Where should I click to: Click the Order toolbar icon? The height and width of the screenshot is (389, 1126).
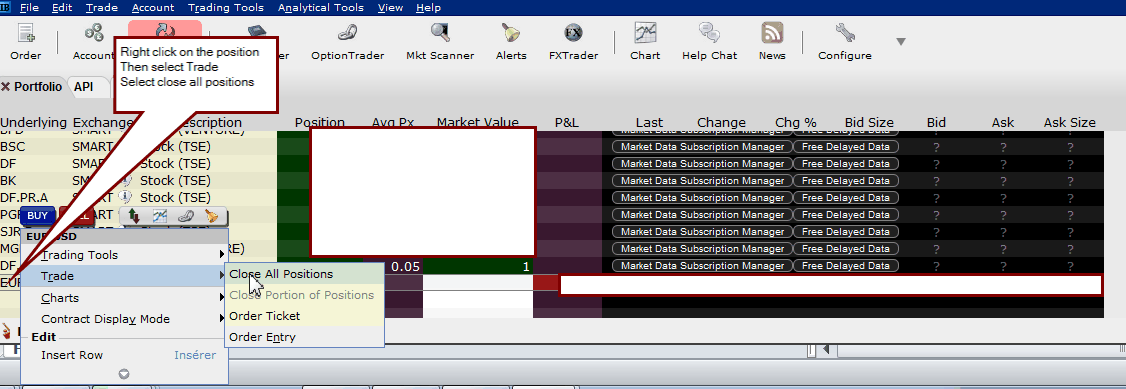click(x=26, y=42)
